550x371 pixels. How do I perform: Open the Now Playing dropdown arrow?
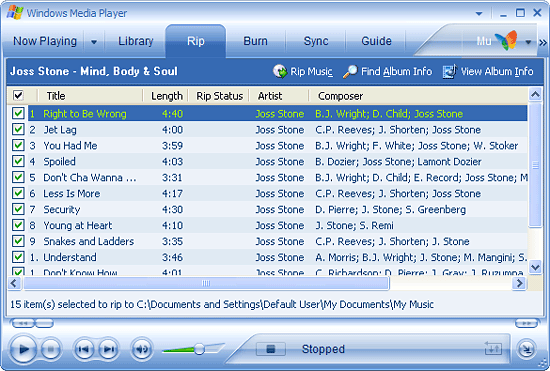[94, 42]
